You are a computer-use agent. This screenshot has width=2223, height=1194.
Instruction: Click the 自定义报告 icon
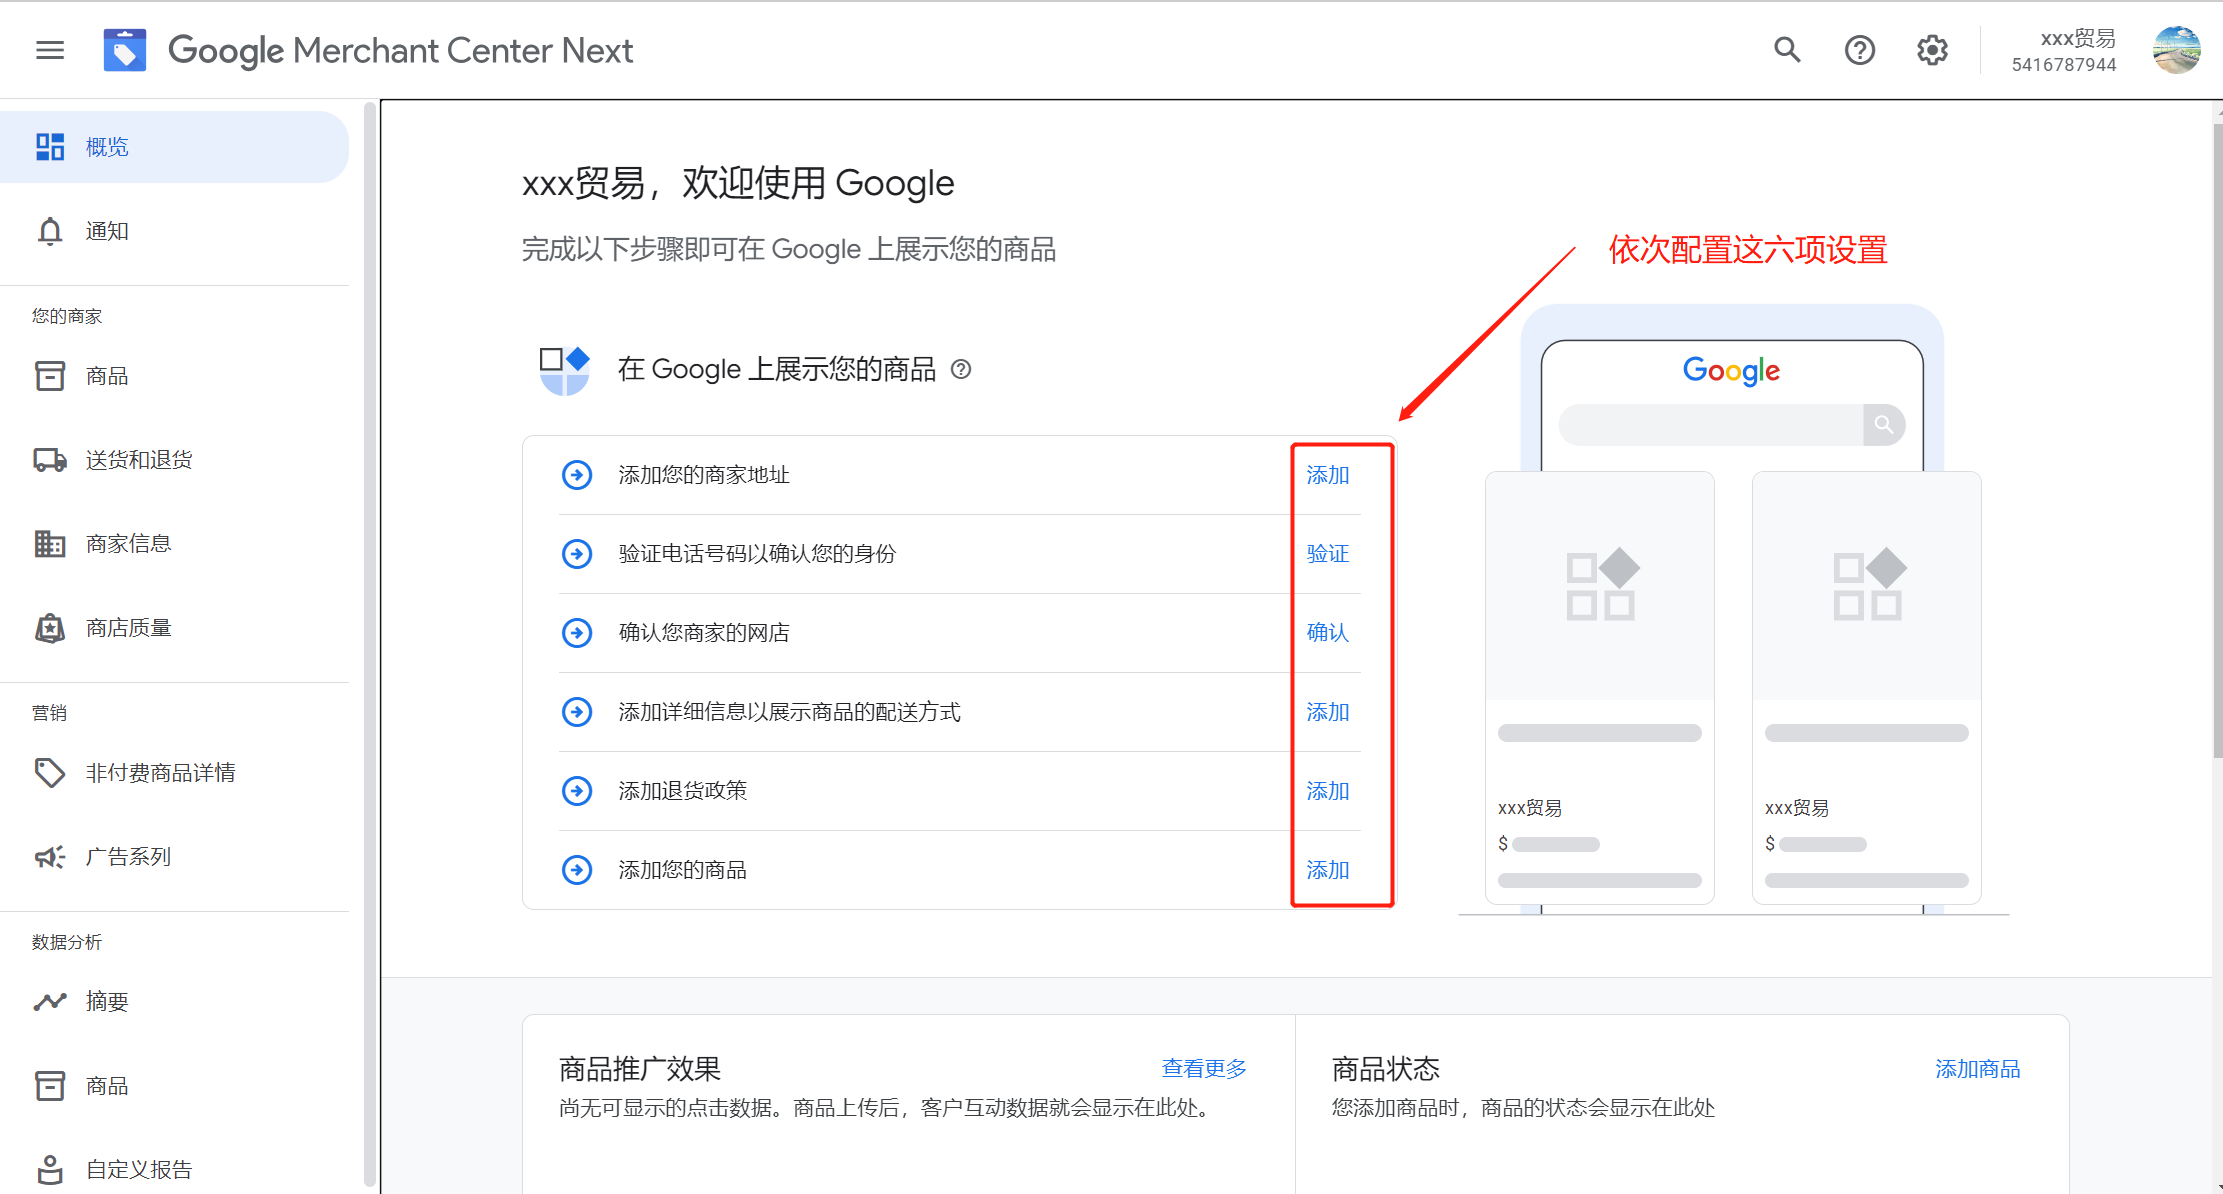click(x=50, y=1169)
